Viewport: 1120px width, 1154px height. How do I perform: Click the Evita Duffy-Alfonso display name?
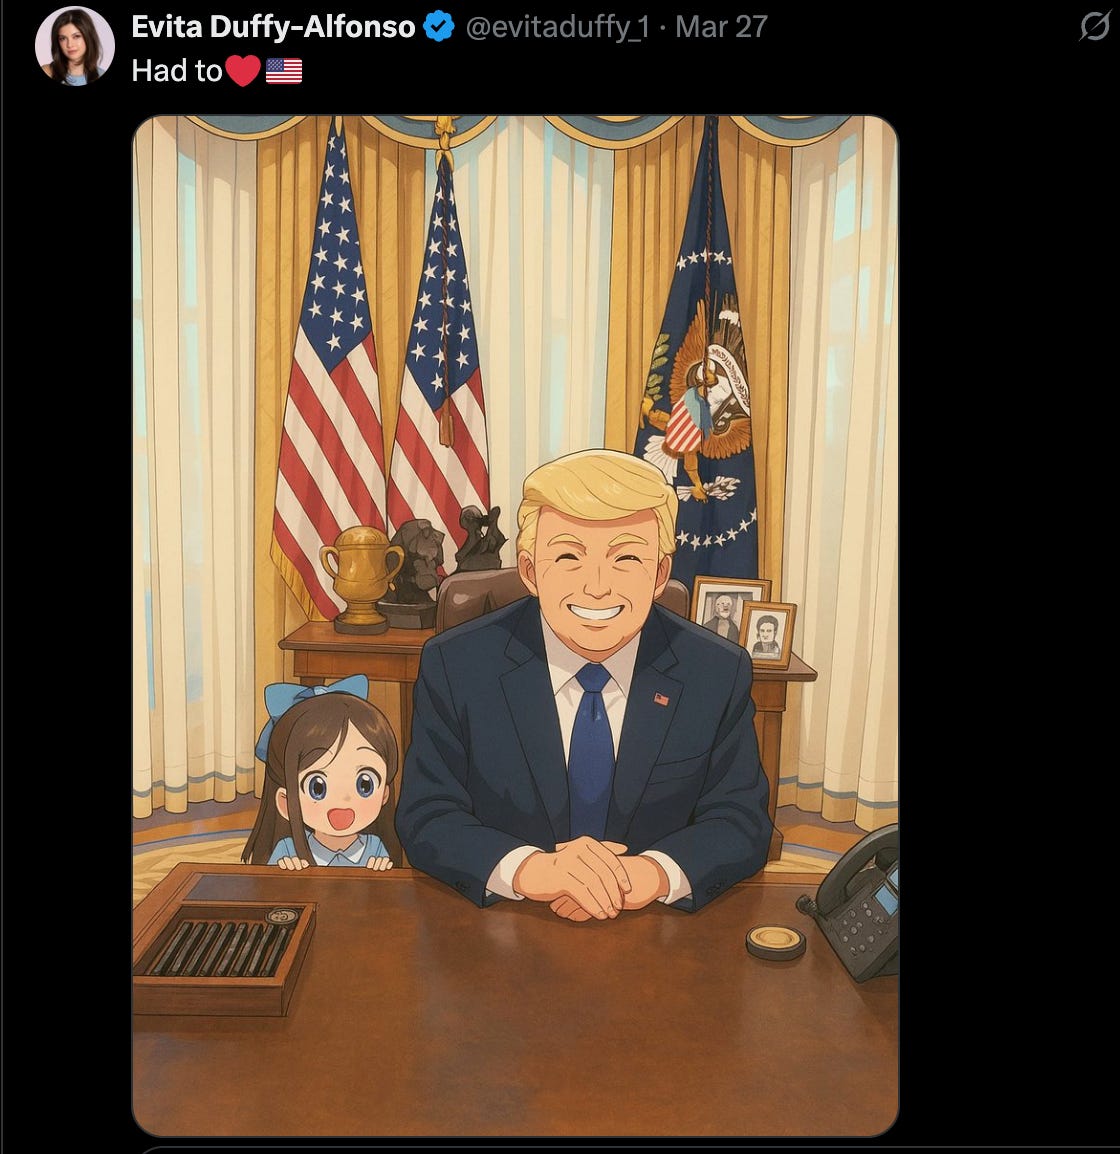point(273,27)
